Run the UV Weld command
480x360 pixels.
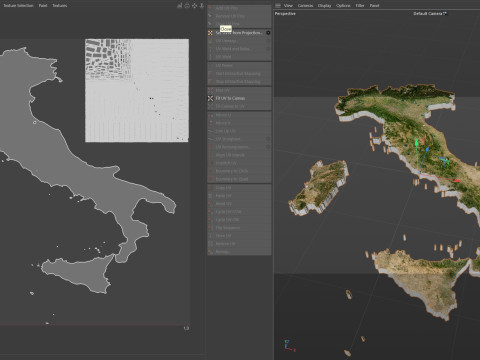pos(239,57)
